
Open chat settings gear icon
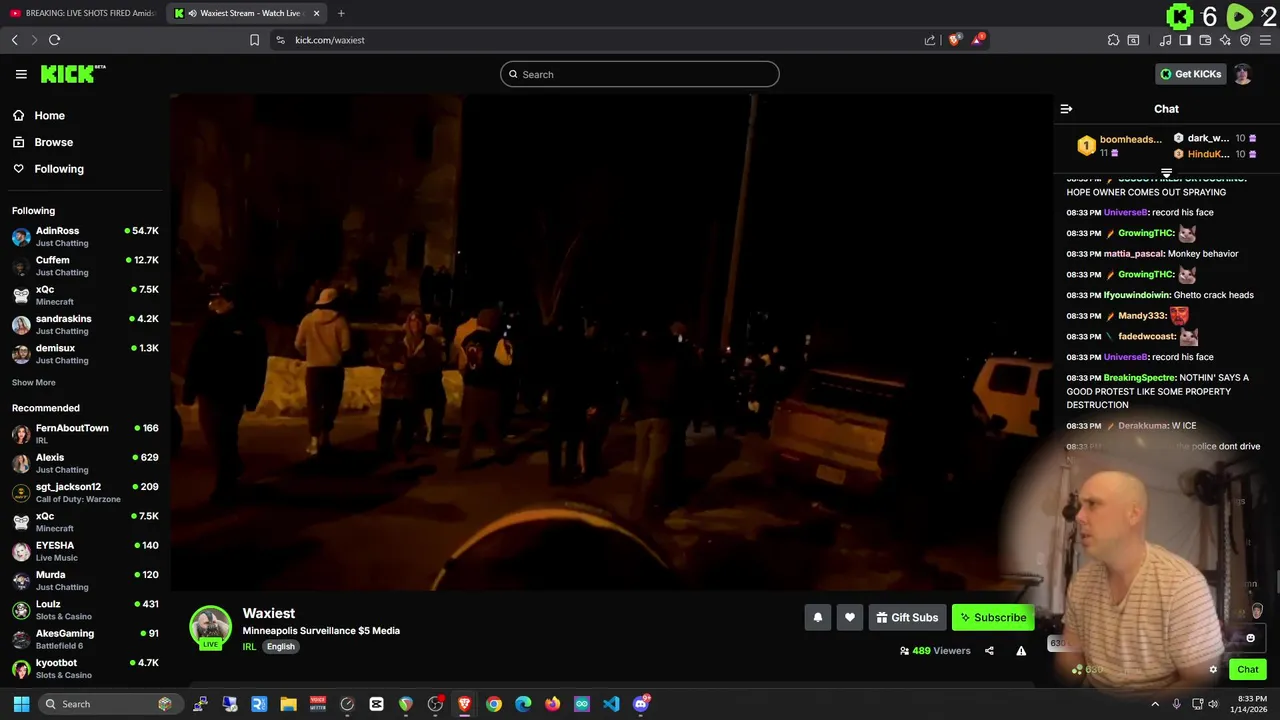1213,670
